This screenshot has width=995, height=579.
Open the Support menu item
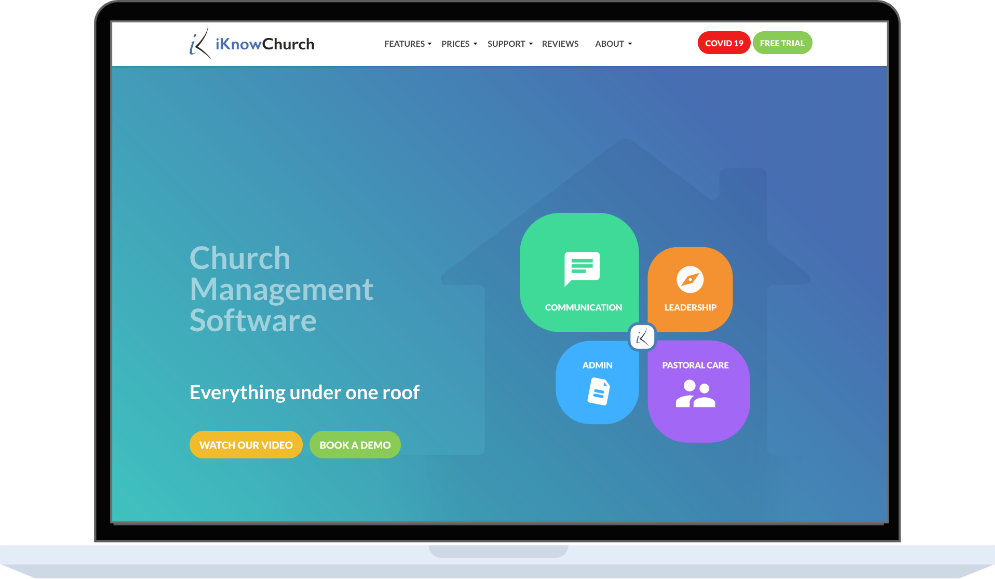click(x=506, y=44)
